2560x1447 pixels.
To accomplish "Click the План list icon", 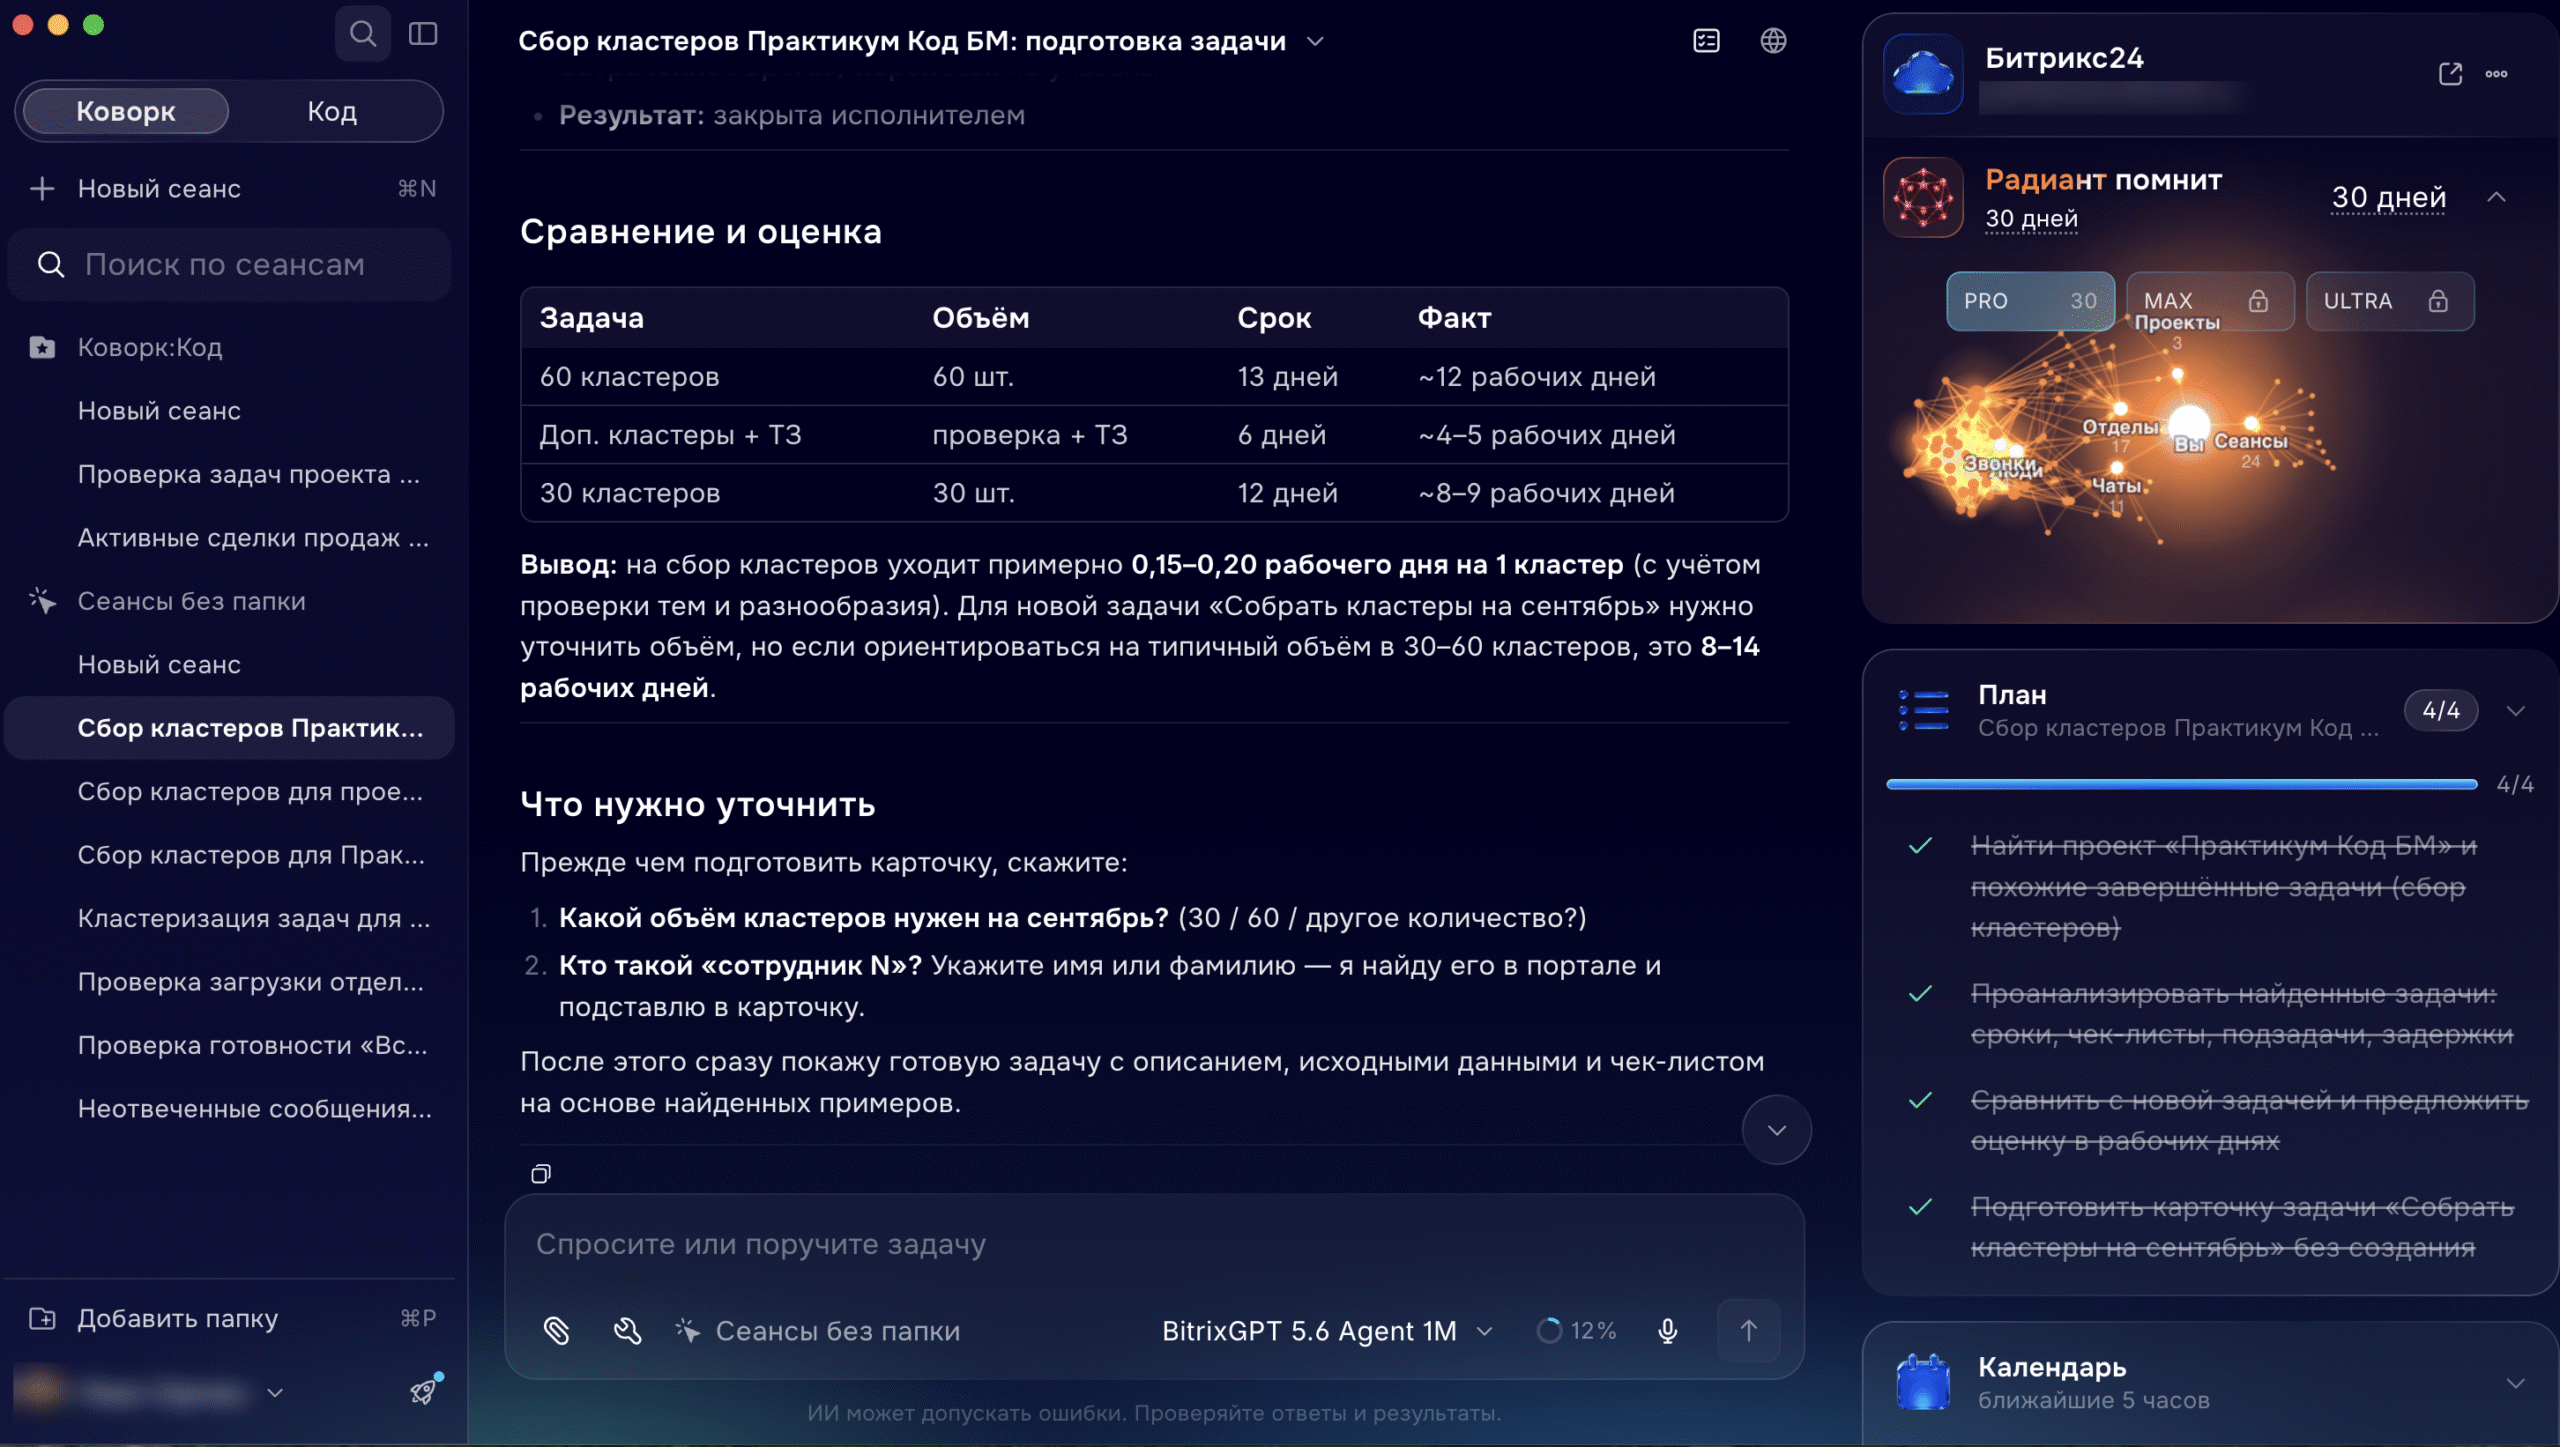I will click(1924, 710).
